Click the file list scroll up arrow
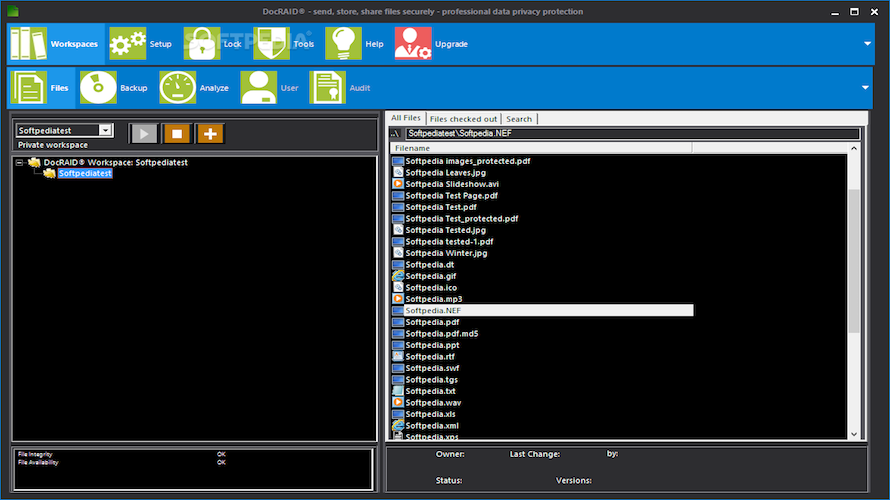 pos(854,148)
